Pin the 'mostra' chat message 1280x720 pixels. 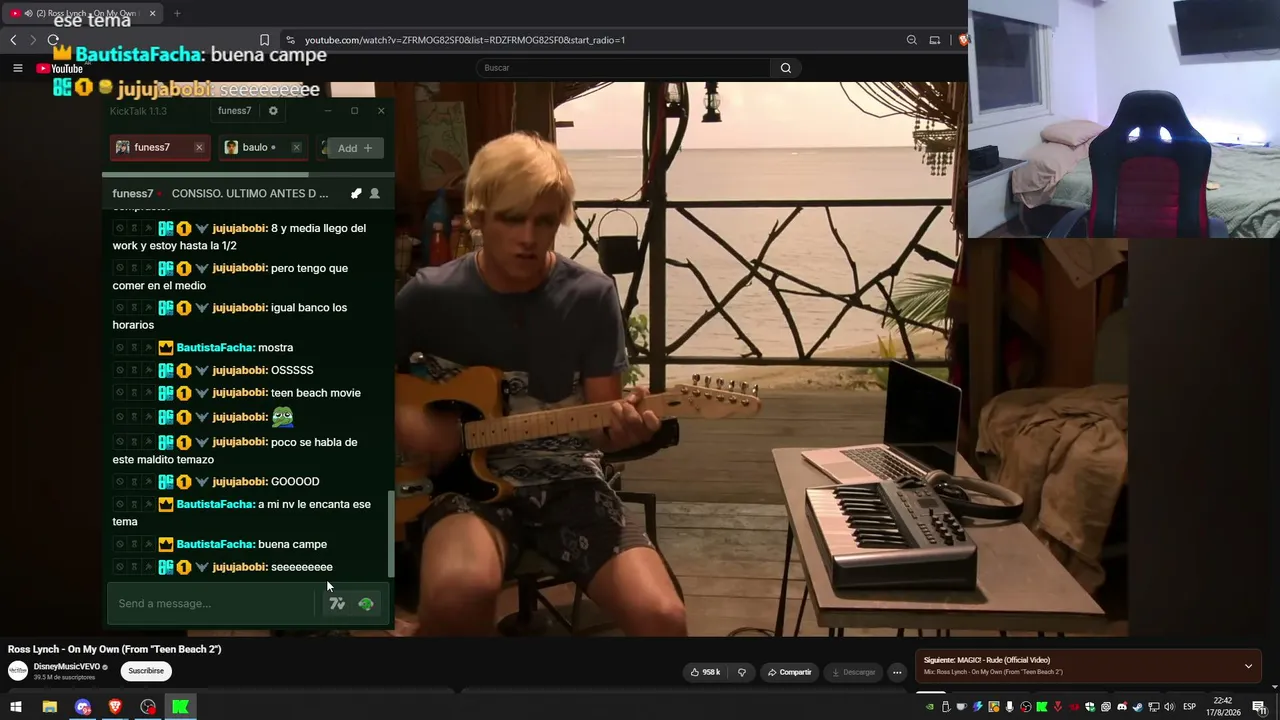pos(148,348)
